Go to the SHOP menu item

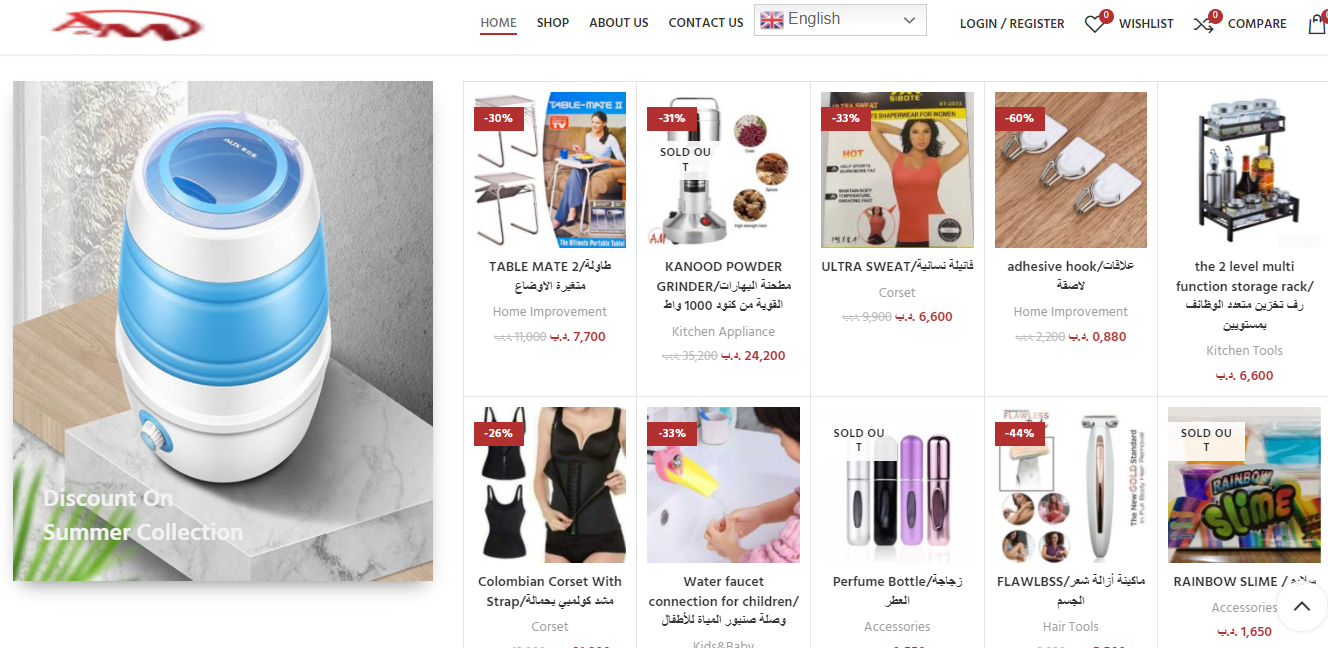553,23
